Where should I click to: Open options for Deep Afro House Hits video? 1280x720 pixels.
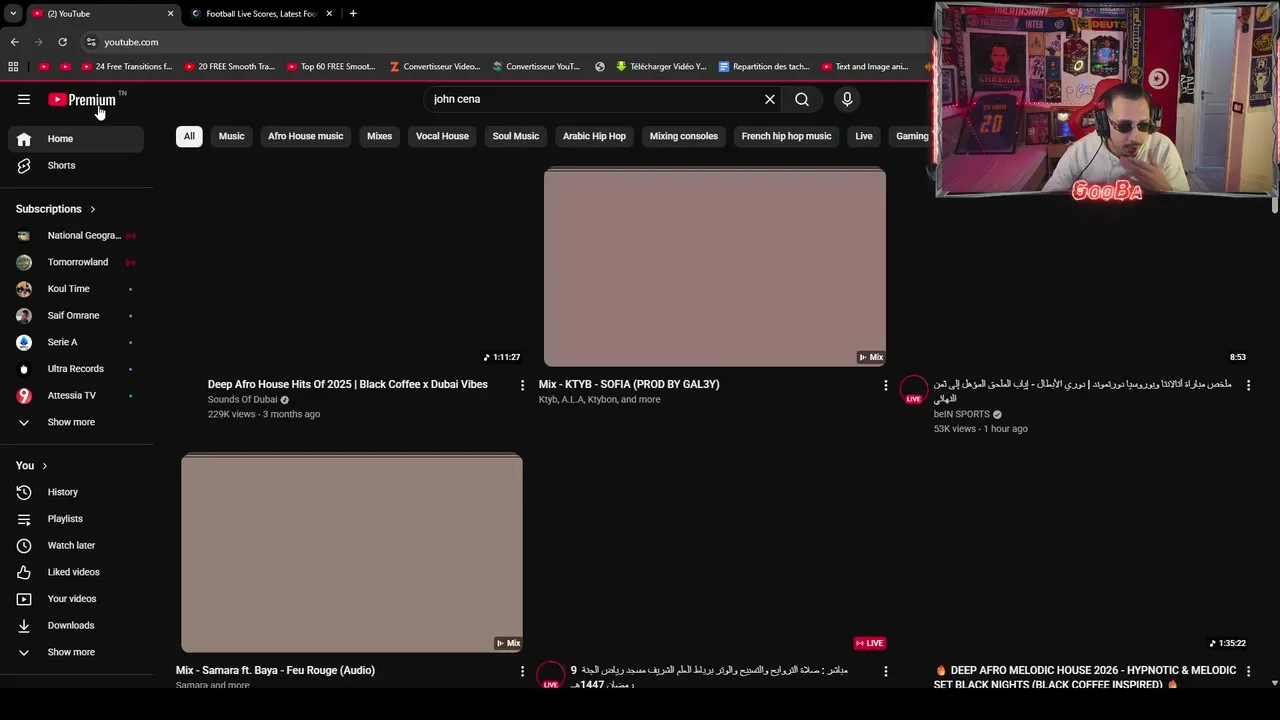pos(522,385)
